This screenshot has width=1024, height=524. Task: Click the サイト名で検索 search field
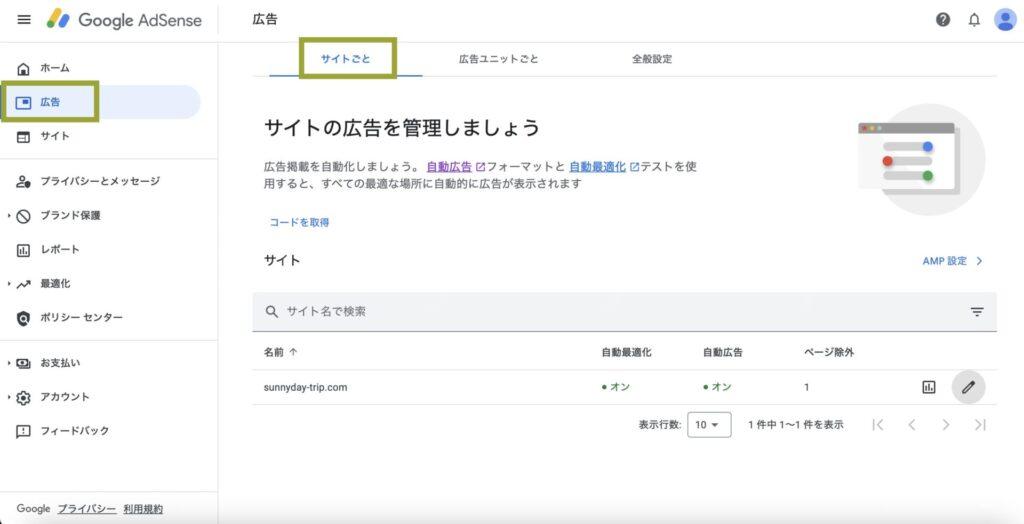[600, 312]
